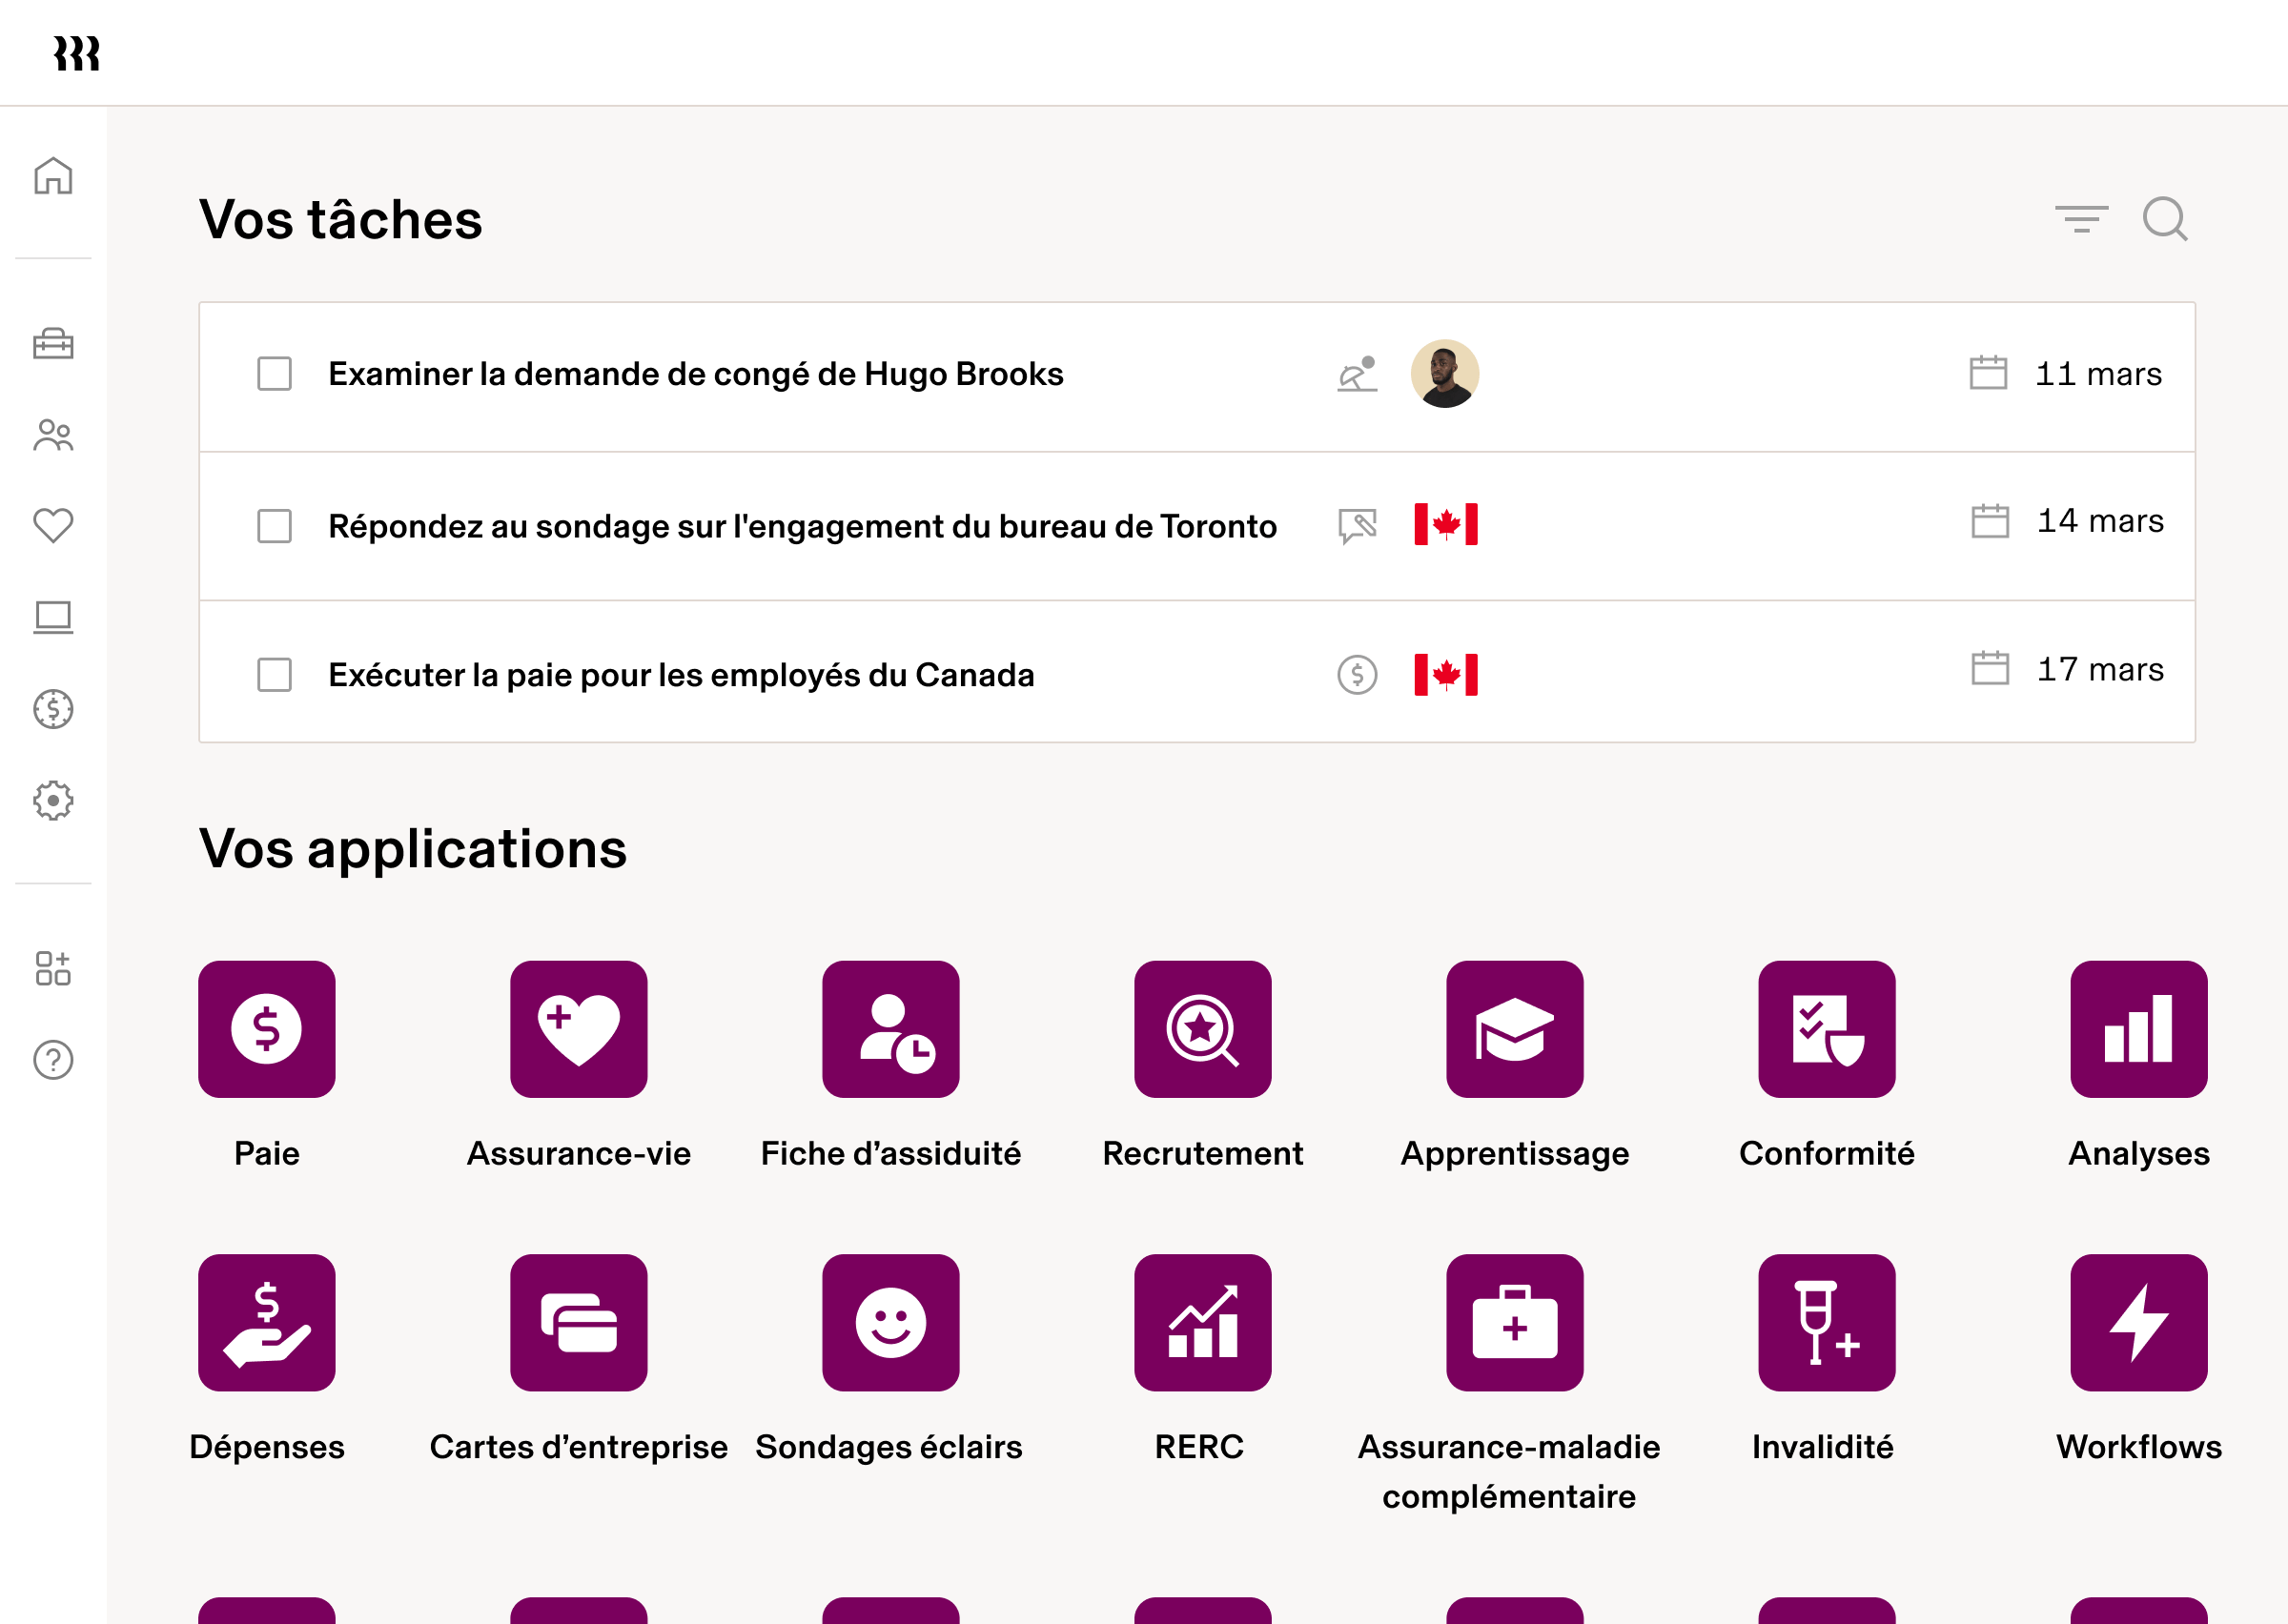This screenshot has height=1624, width=2288.
Task: Launch Sondages éclairs
Action: click(x=890, y=1322)
